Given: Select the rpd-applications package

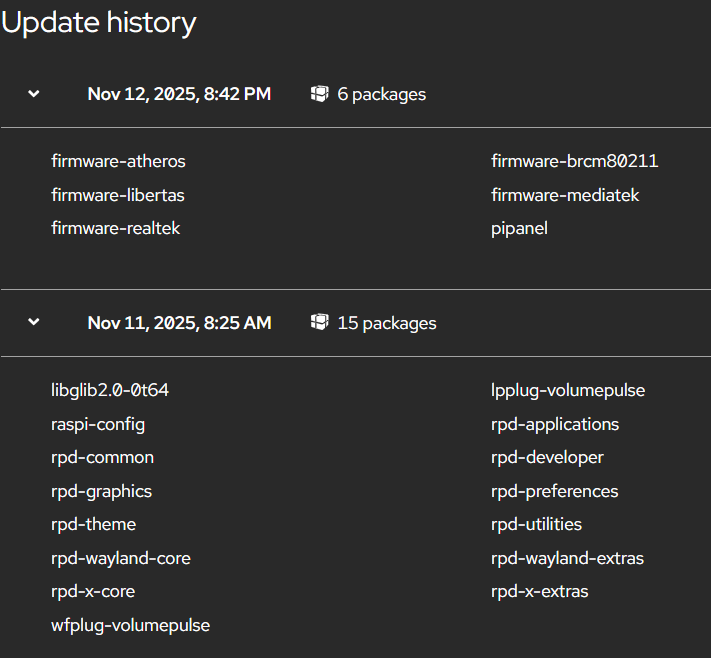Looking at the screenshot, I should (555, 424).
